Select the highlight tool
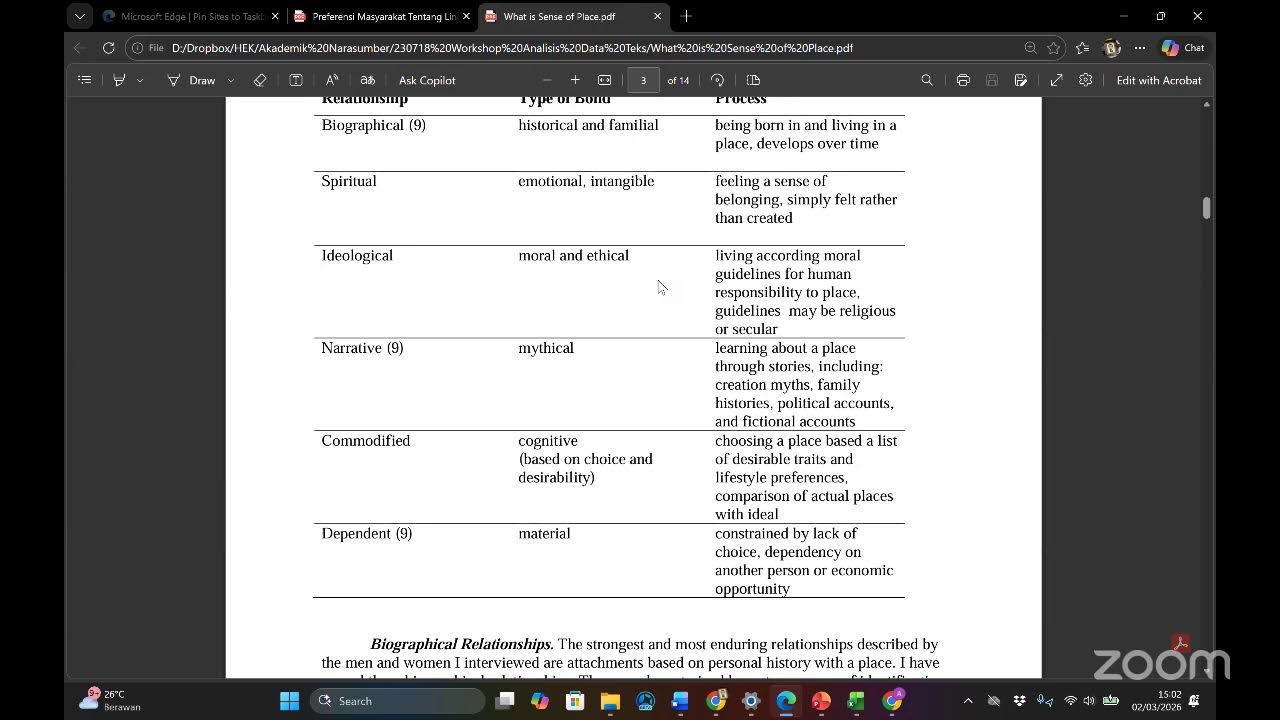 coord(119,80)
